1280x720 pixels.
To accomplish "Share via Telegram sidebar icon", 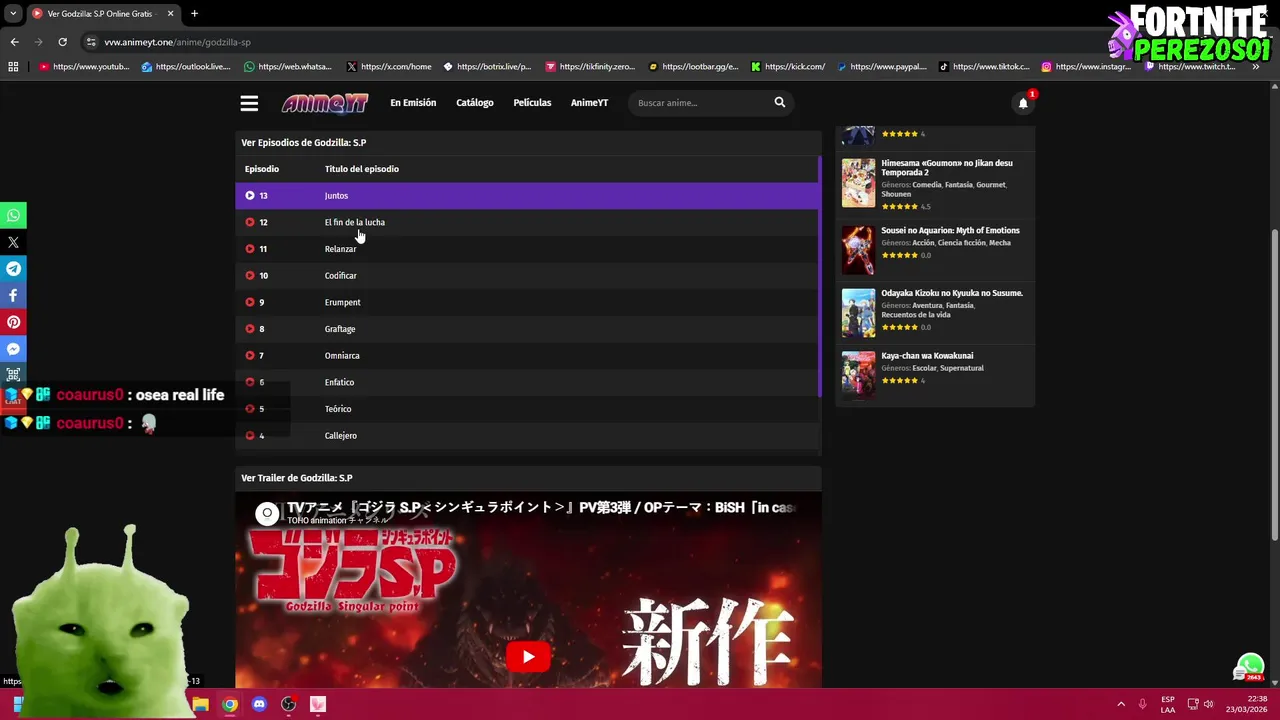I will pos(13,269).
